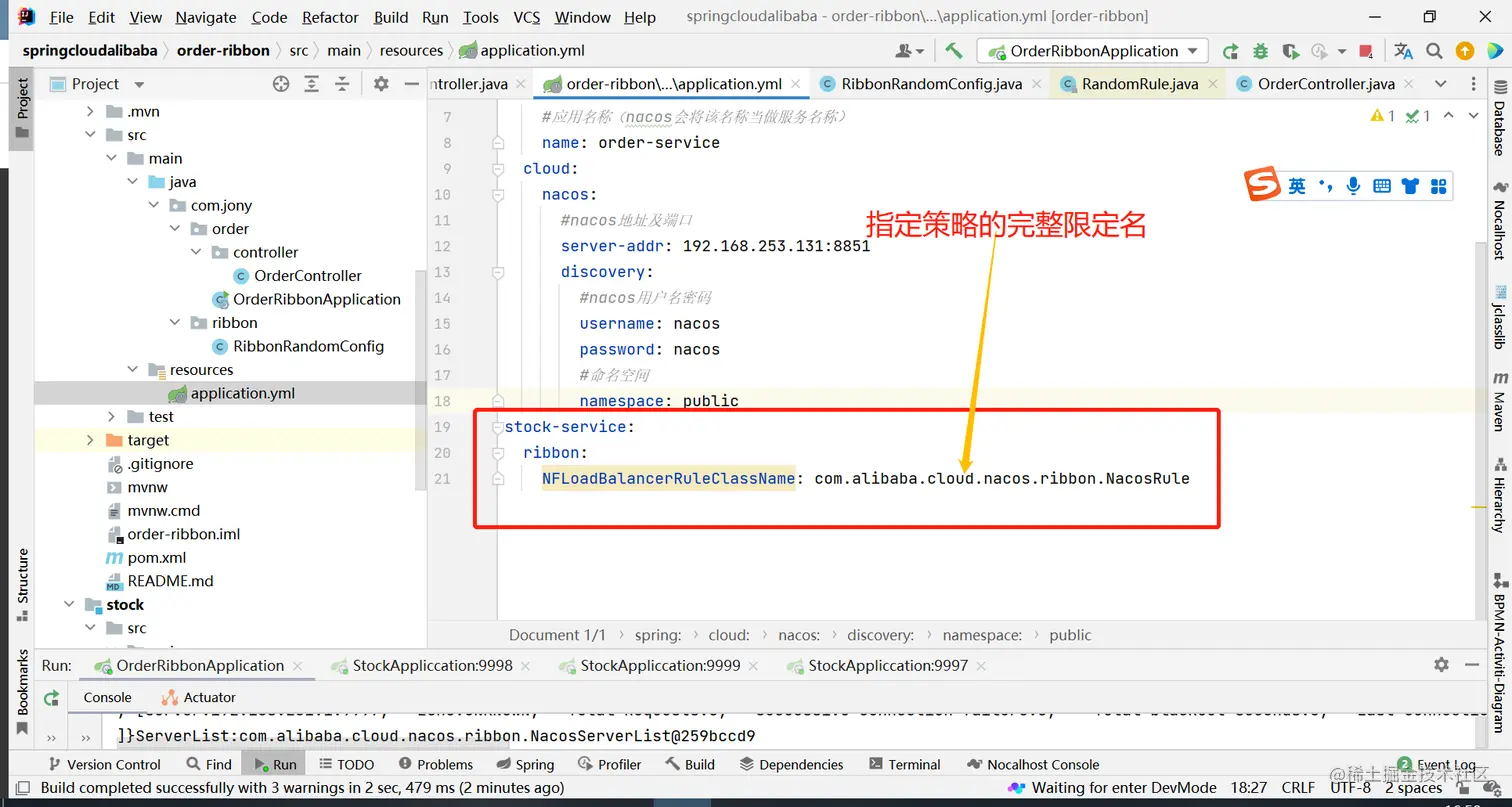The width and height of the screenshot is (1512, 807).
Task: Close the application.yml editor tab
Action: pyautogui.click(x=796, y=85)
